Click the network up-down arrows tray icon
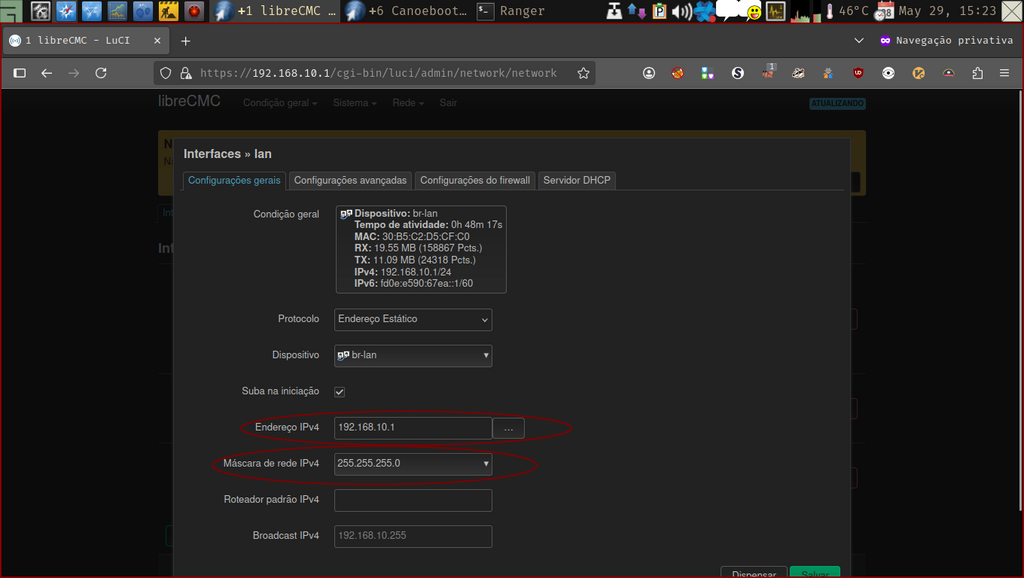 637,11
